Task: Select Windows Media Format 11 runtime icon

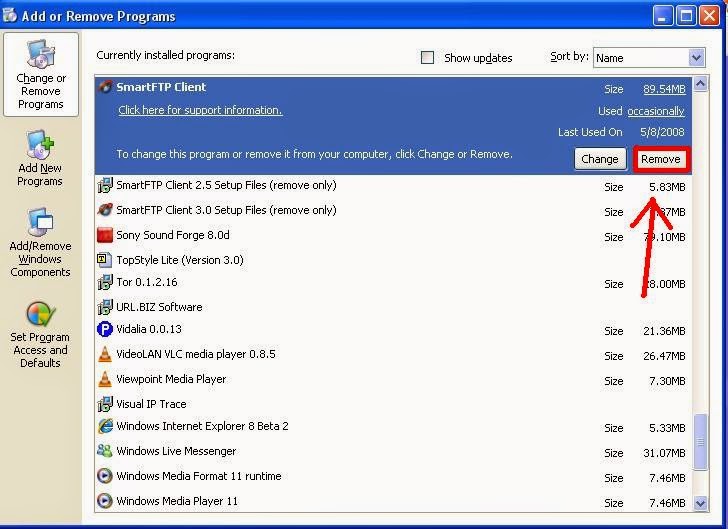Action: pyautogui.click(x=105, y=476)
